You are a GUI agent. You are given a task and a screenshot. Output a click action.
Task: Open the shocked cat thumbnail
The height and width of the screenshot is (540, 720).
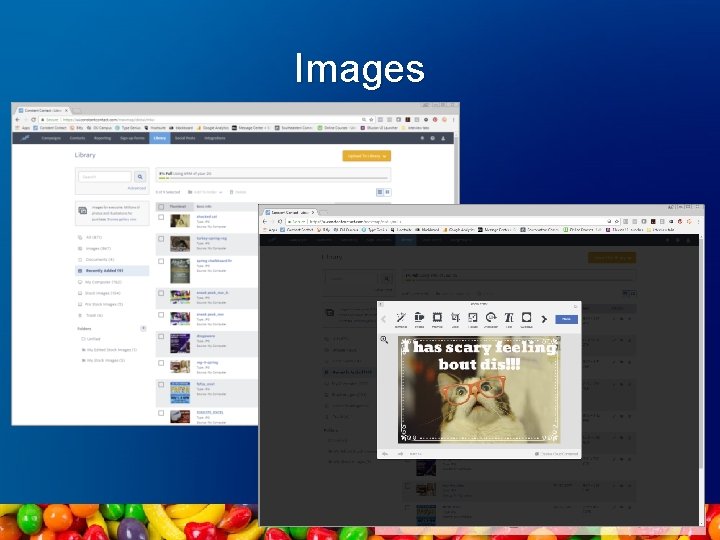coord(180,221)
